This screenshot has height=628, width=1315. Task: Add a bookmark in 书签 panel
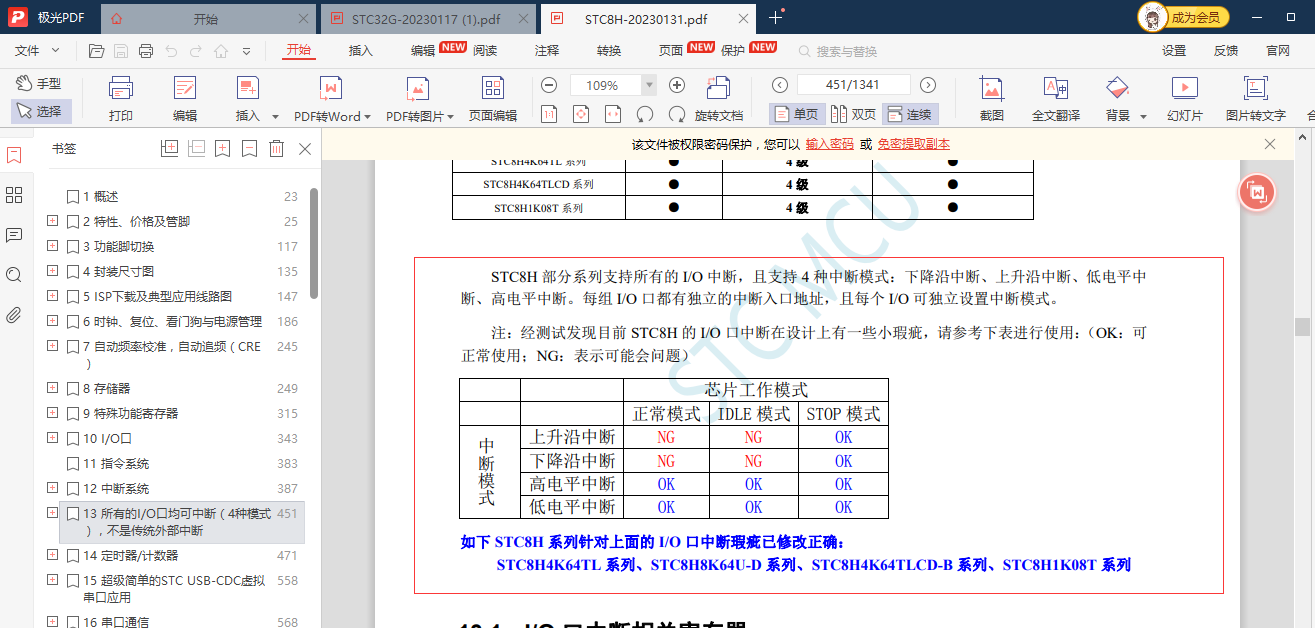(x=223, y=149)
